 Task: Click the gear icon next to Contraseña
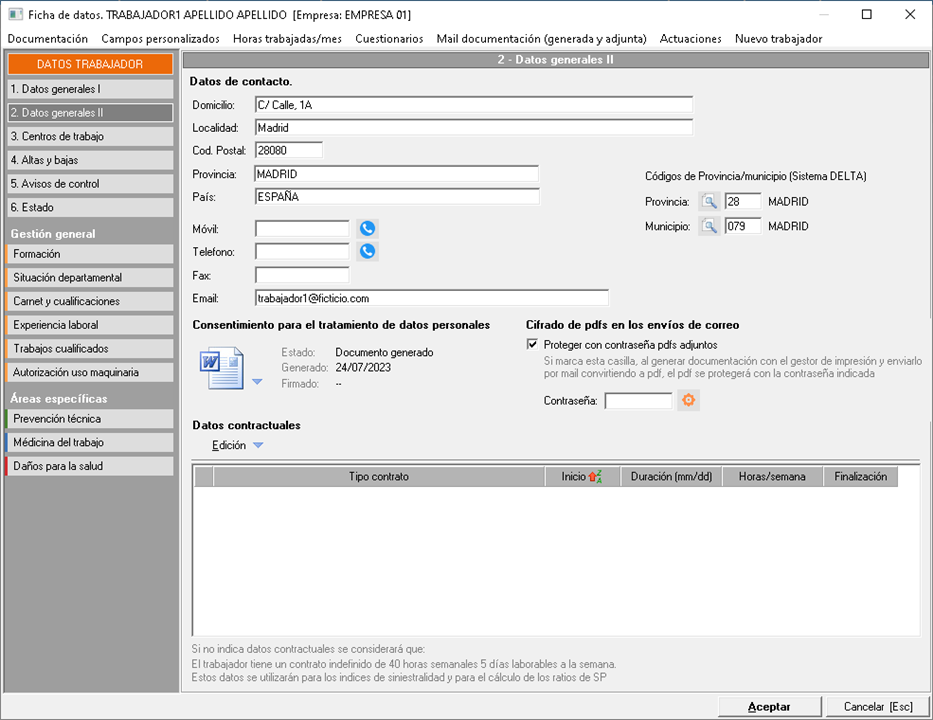click(x=688, y=401)
